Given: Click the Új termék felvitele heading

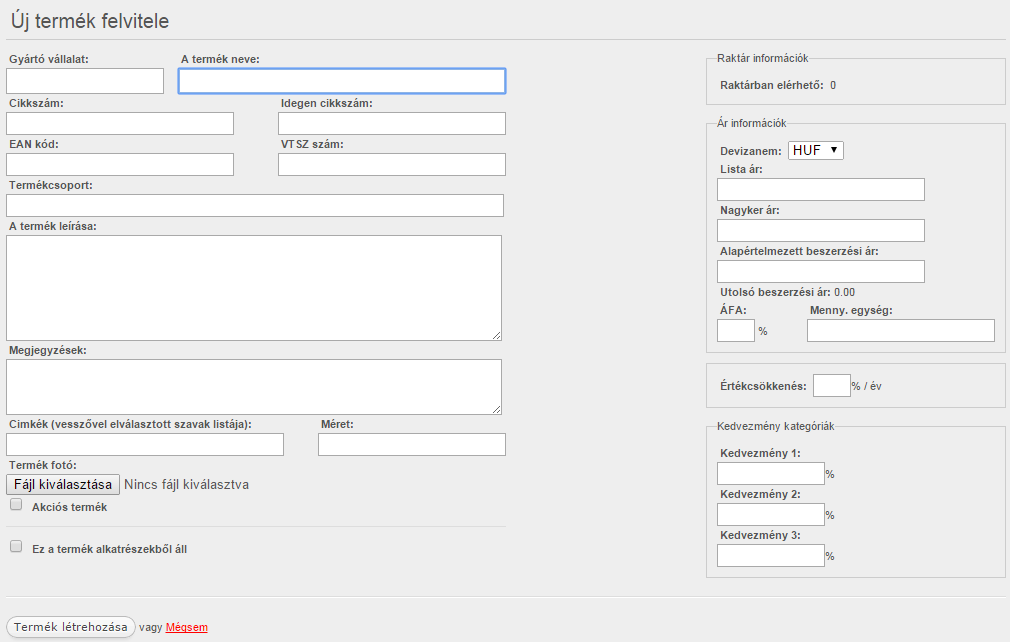Looking at the screenshot, I should [90, 21].
